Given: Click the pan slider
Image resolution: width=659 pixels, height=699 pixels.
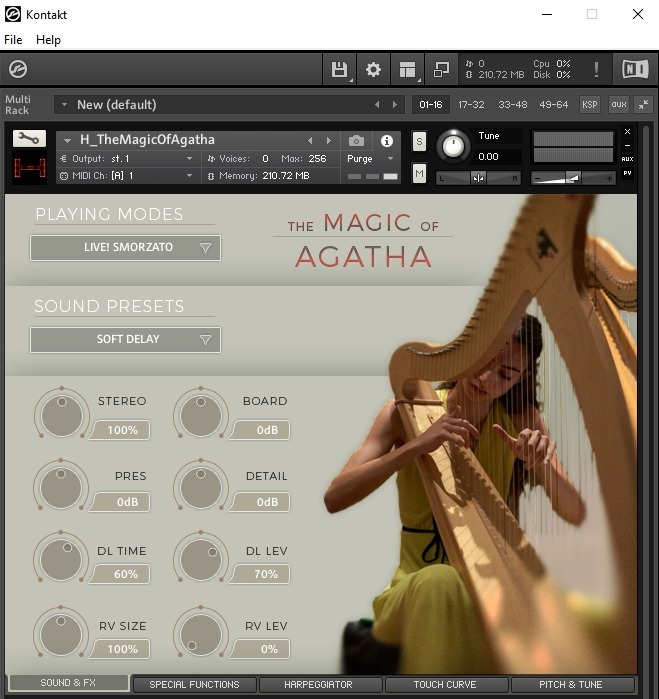Looking at the screenshot, I should pyautogui.click(x=478, y=178).
